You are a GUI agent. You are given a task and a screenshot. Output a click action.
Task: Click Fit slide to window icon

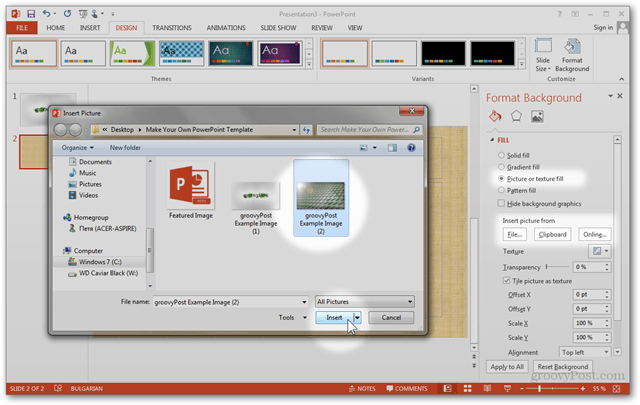point(616,389)
